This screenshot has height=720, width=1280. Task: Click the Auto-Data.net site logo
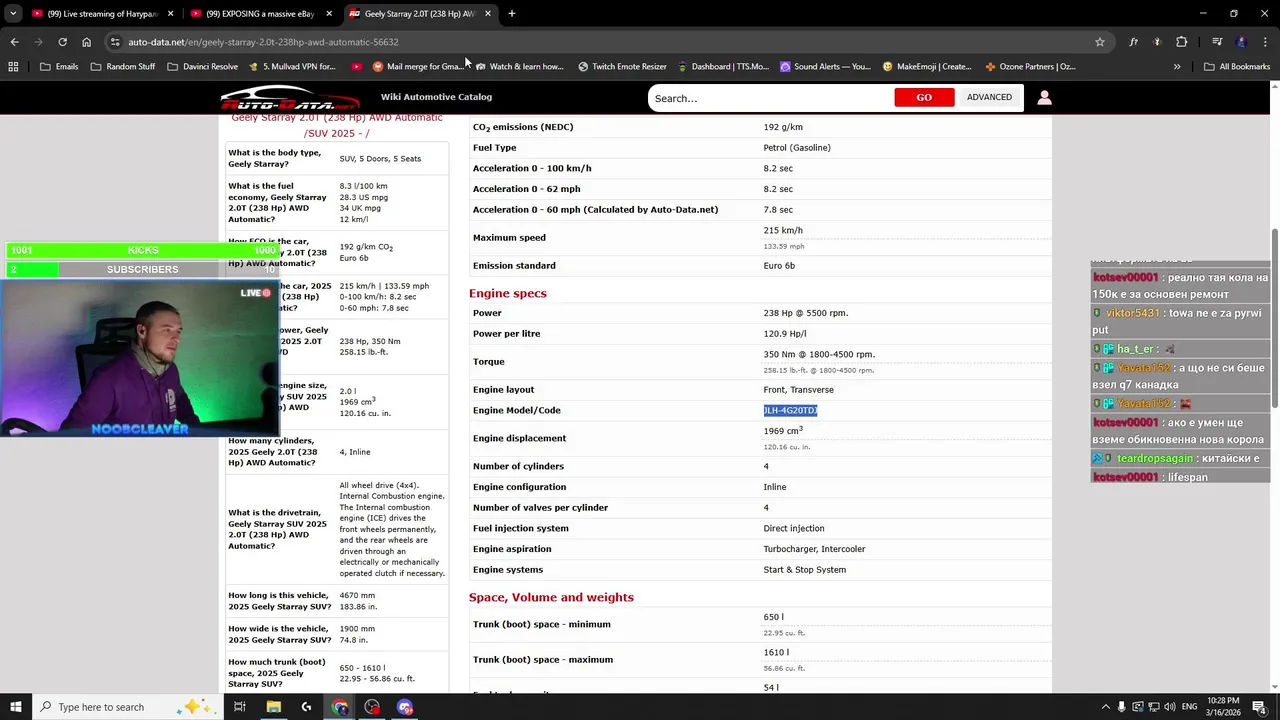tap(290, 98)
